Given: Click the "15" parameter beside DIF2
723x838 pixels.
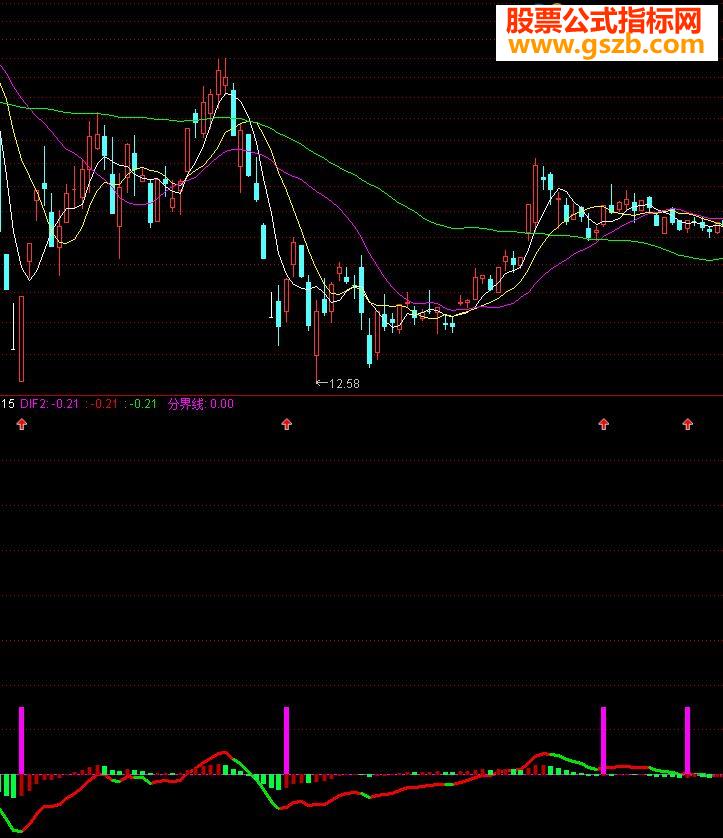Looking at the screenshot, I should (7, 404).
